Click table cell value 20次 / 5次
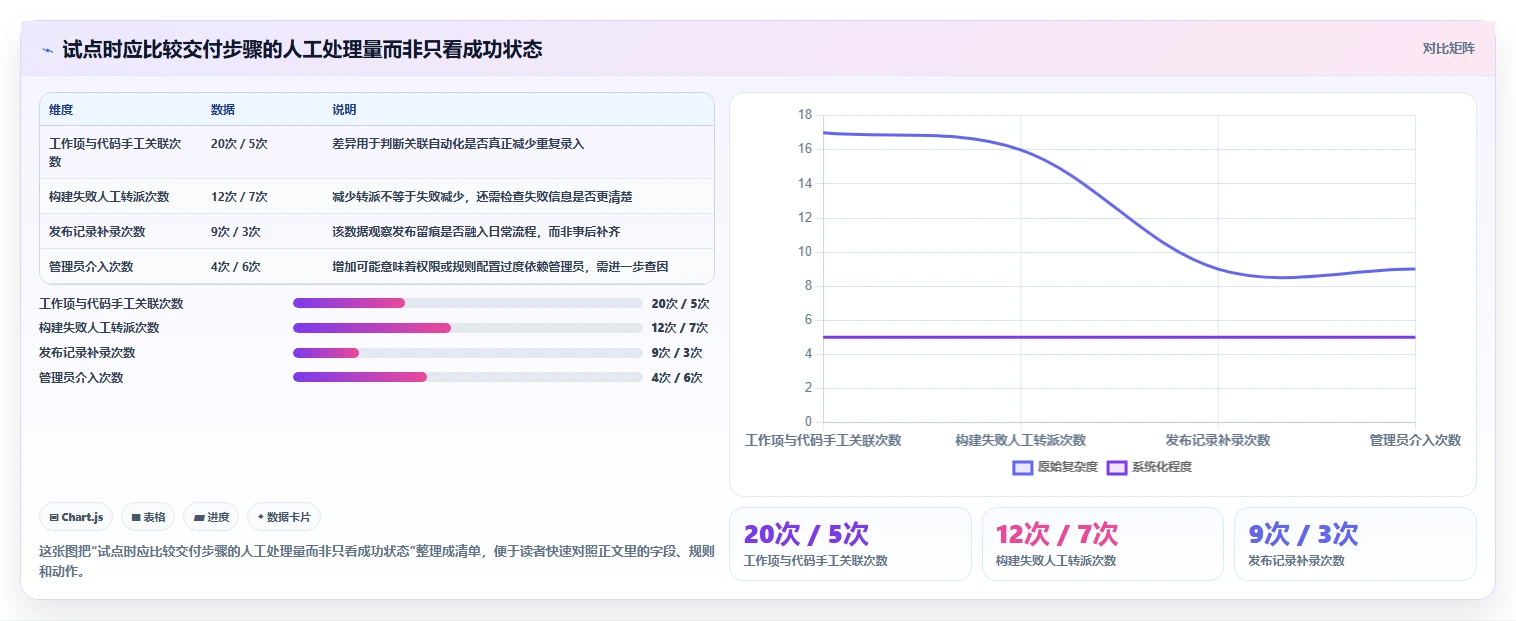This screenshot has height=621, width=1516. (239, 144)
